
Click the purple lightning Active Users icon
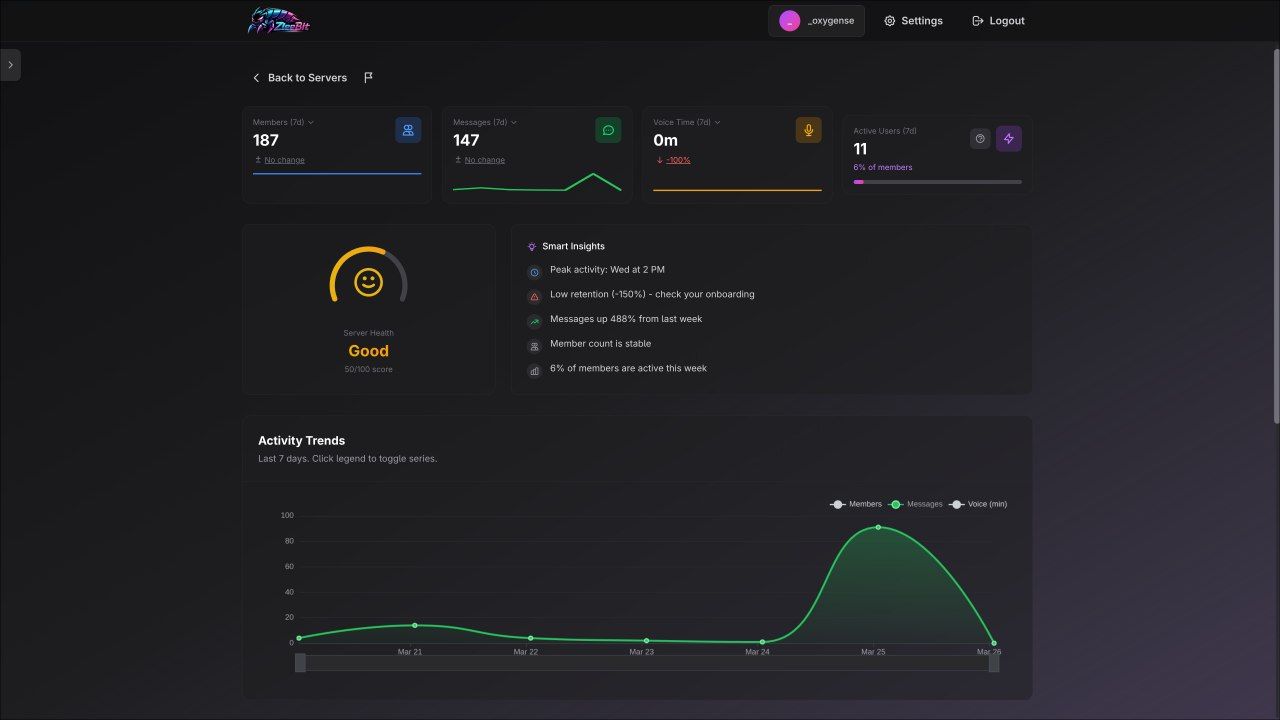point(1008,139)
